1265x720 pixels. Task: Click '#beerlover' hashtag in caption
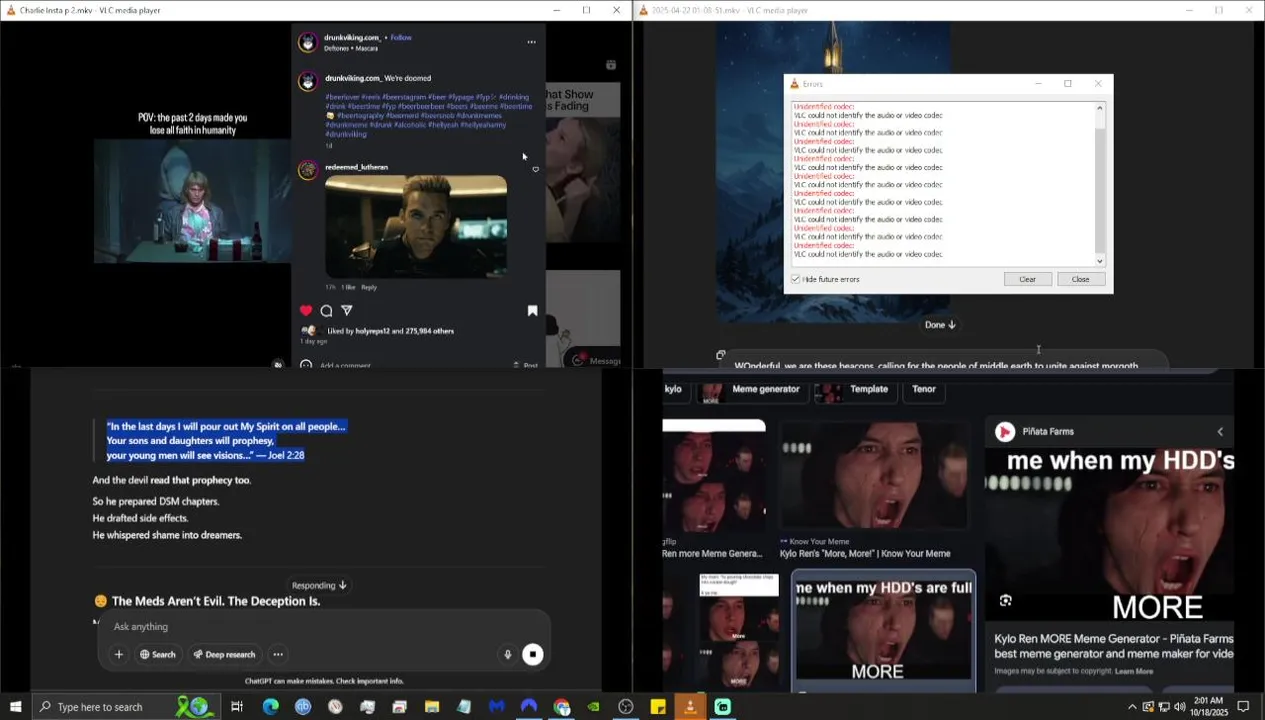tap(344, 97)
